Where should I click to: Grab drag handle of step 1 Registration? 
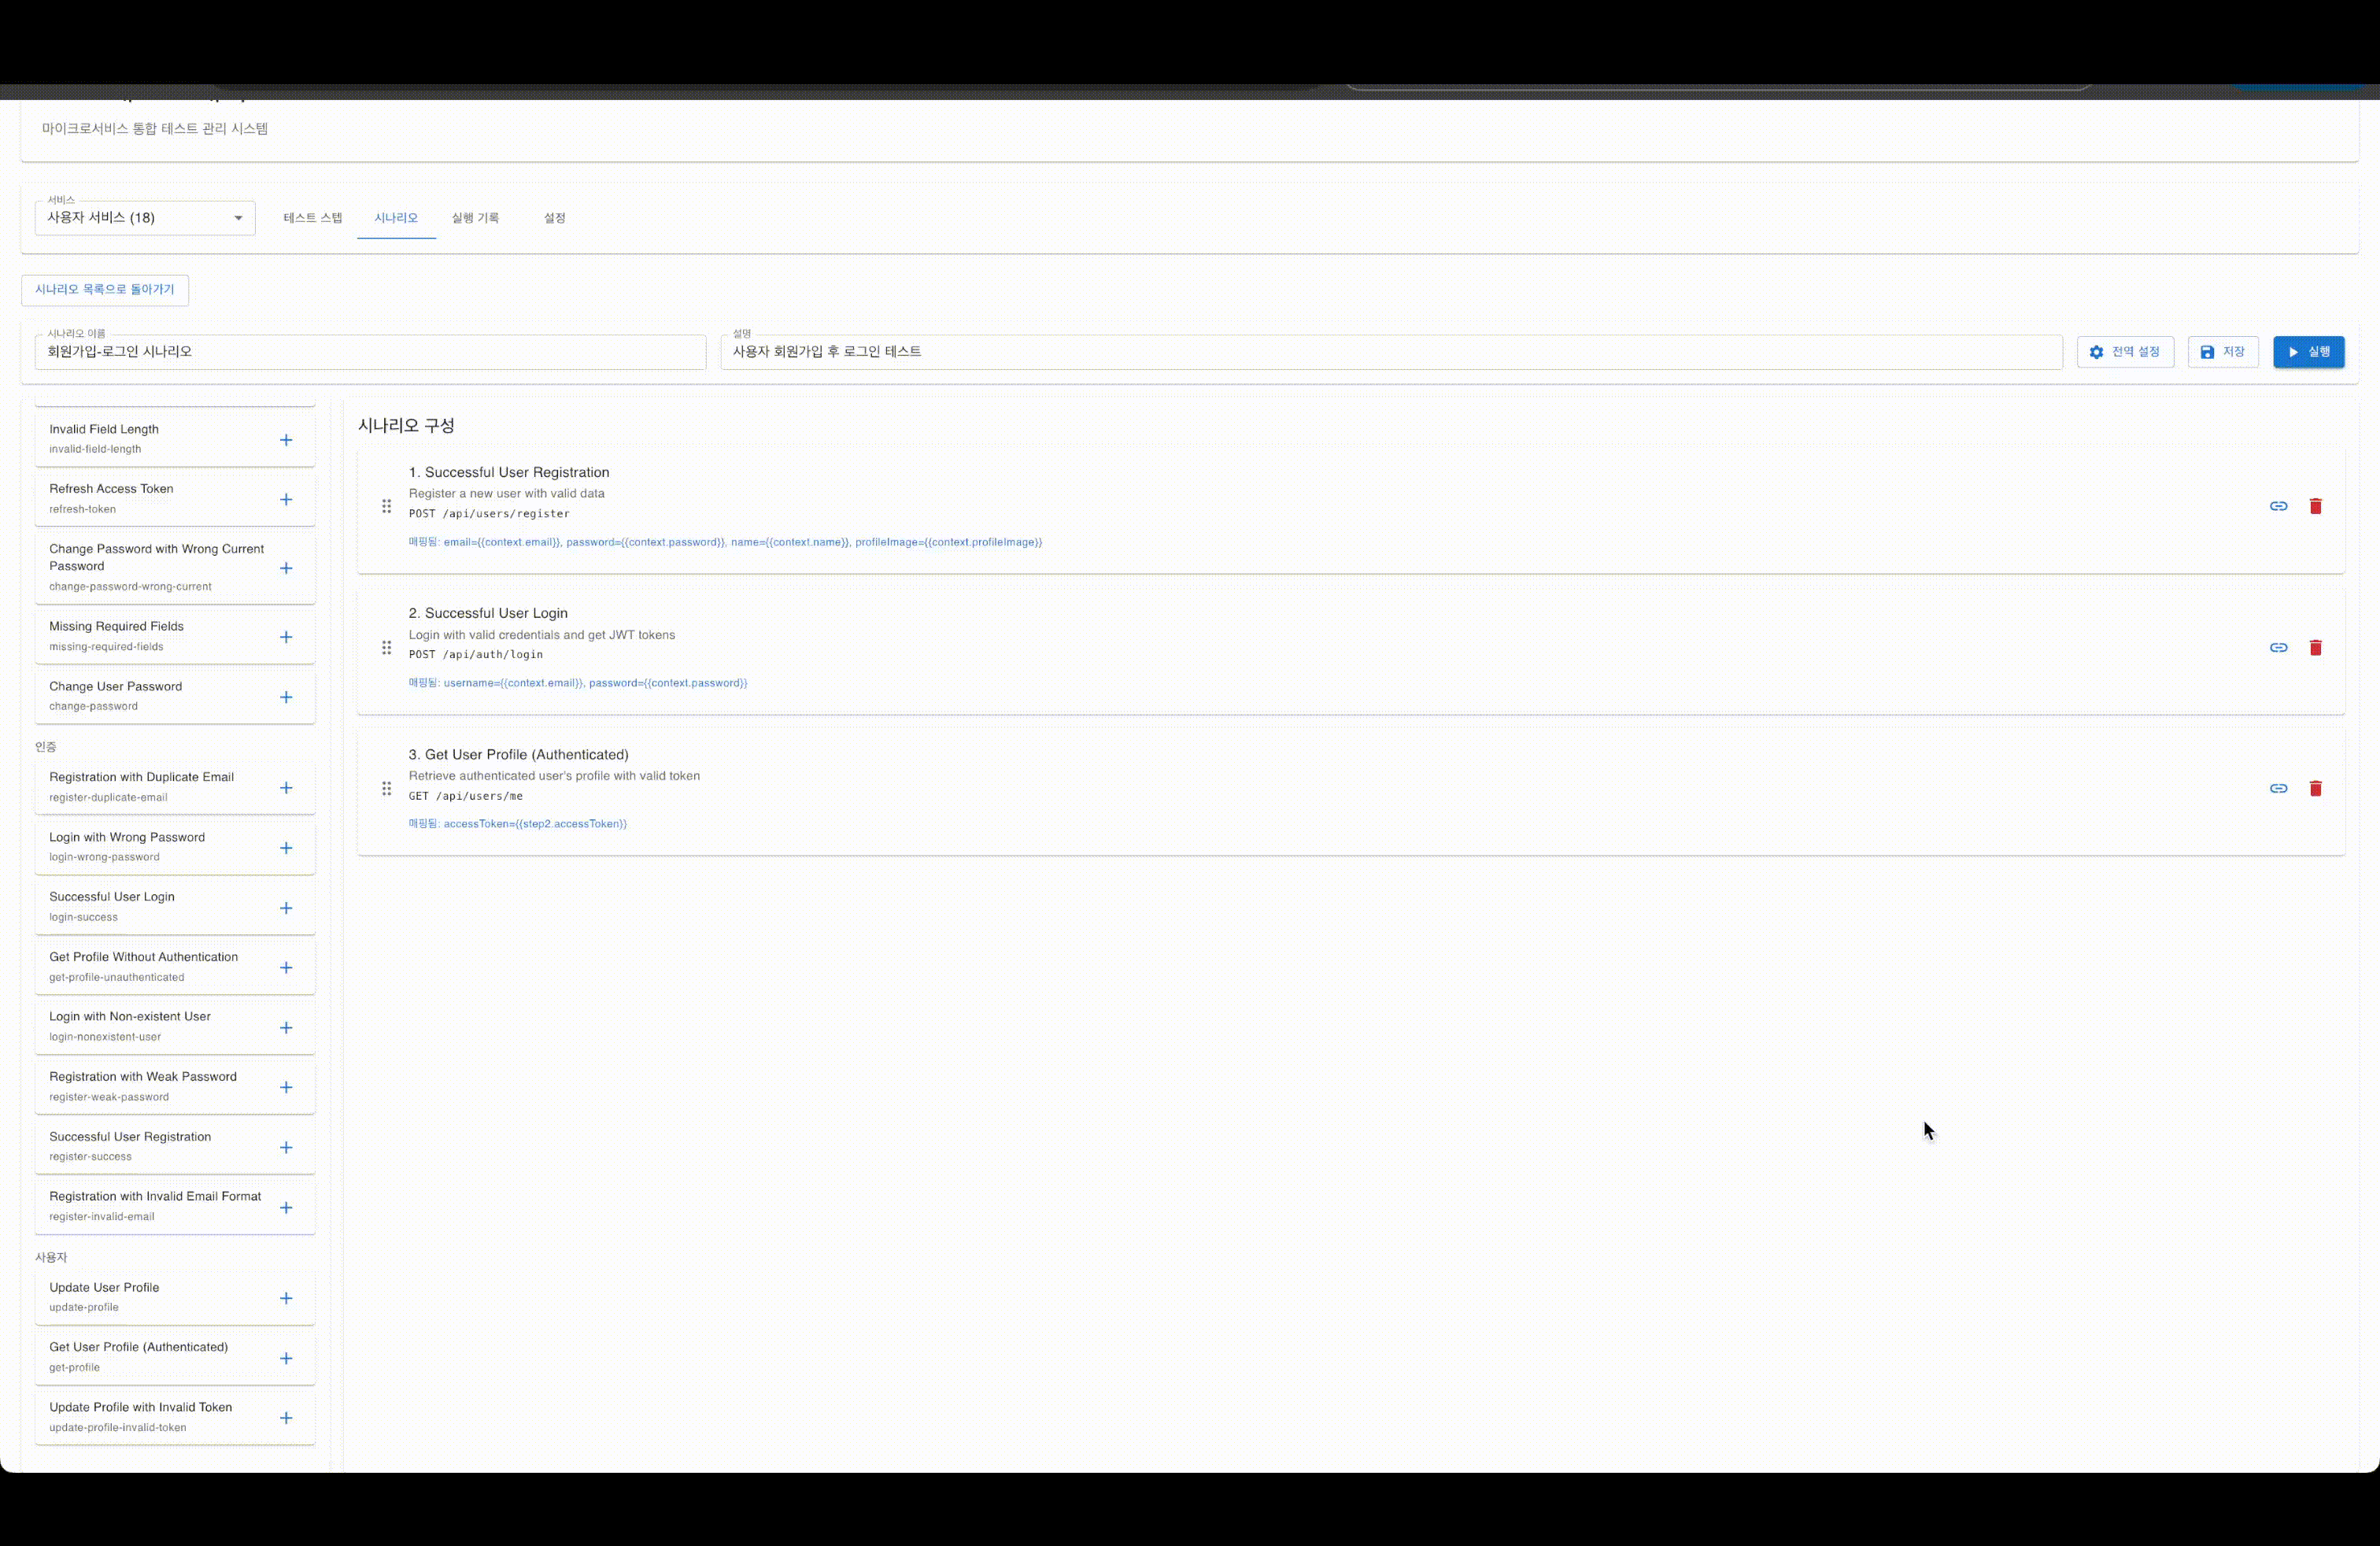click(386, 506)
